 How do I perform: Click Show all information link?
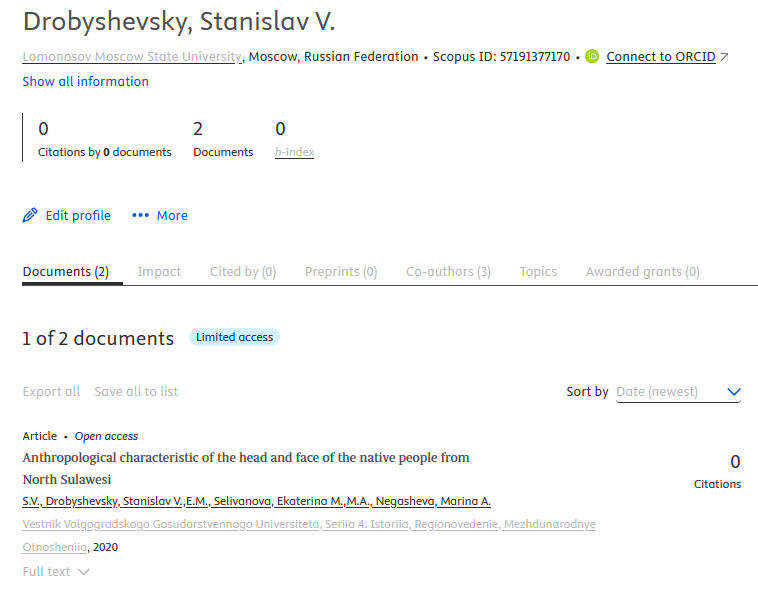click(86, 82)
